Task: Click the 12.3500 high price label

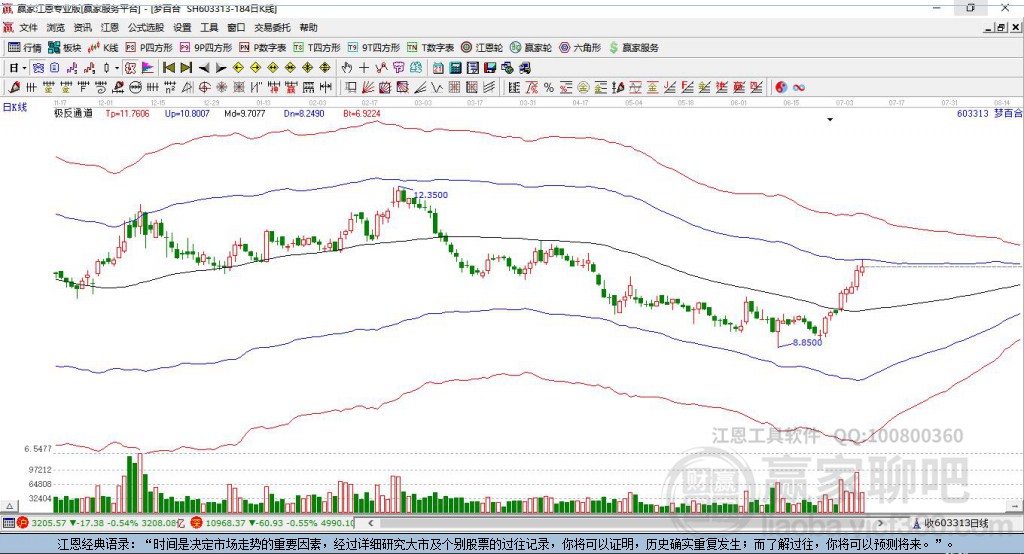Action: [431, 195]
